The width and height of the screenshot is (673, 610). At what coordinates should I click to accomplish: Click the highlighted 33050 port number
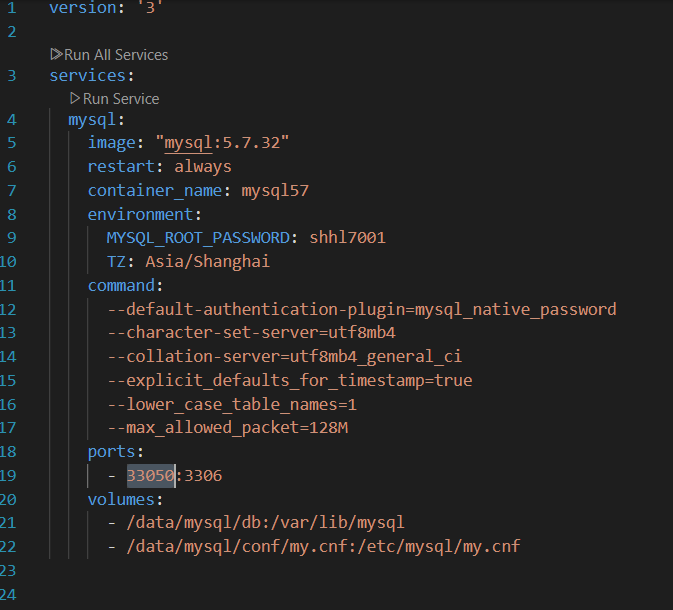point(150,475)
